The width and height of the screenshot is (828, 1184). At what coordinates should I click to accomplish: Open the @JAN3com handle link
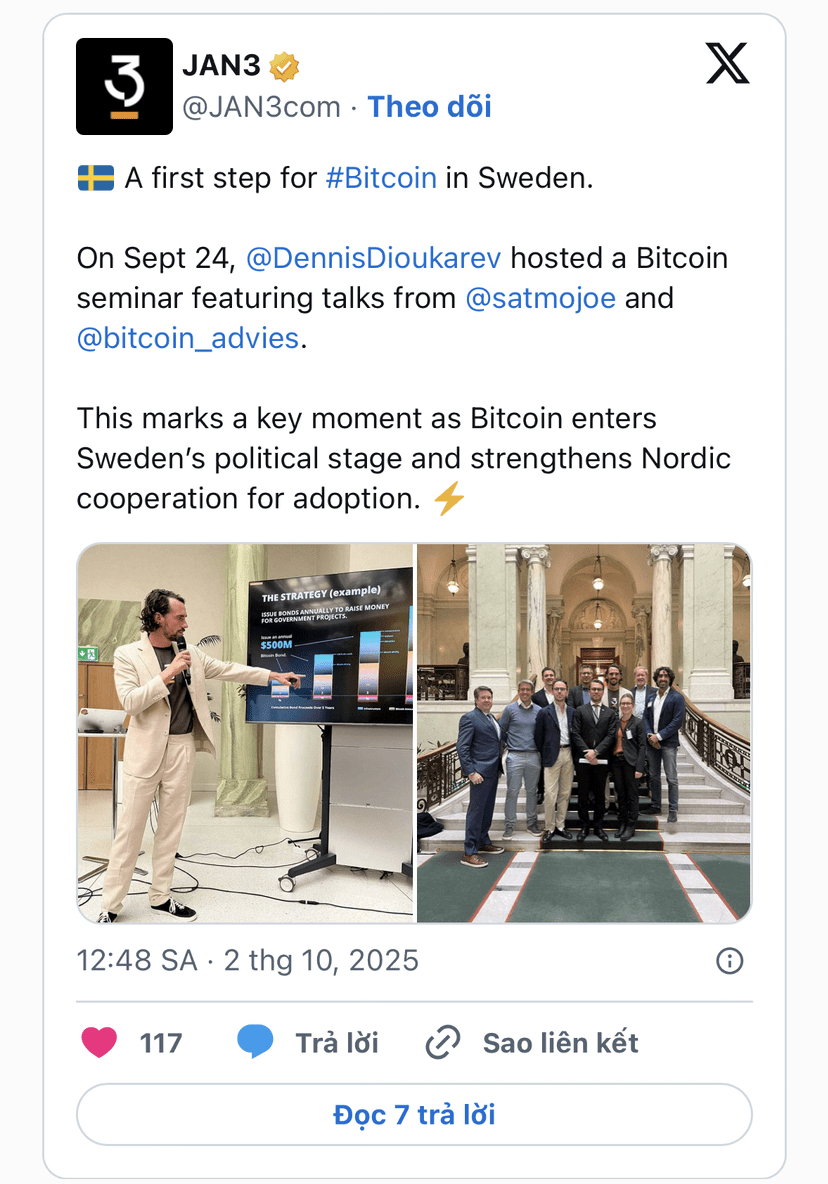point(261,107)
